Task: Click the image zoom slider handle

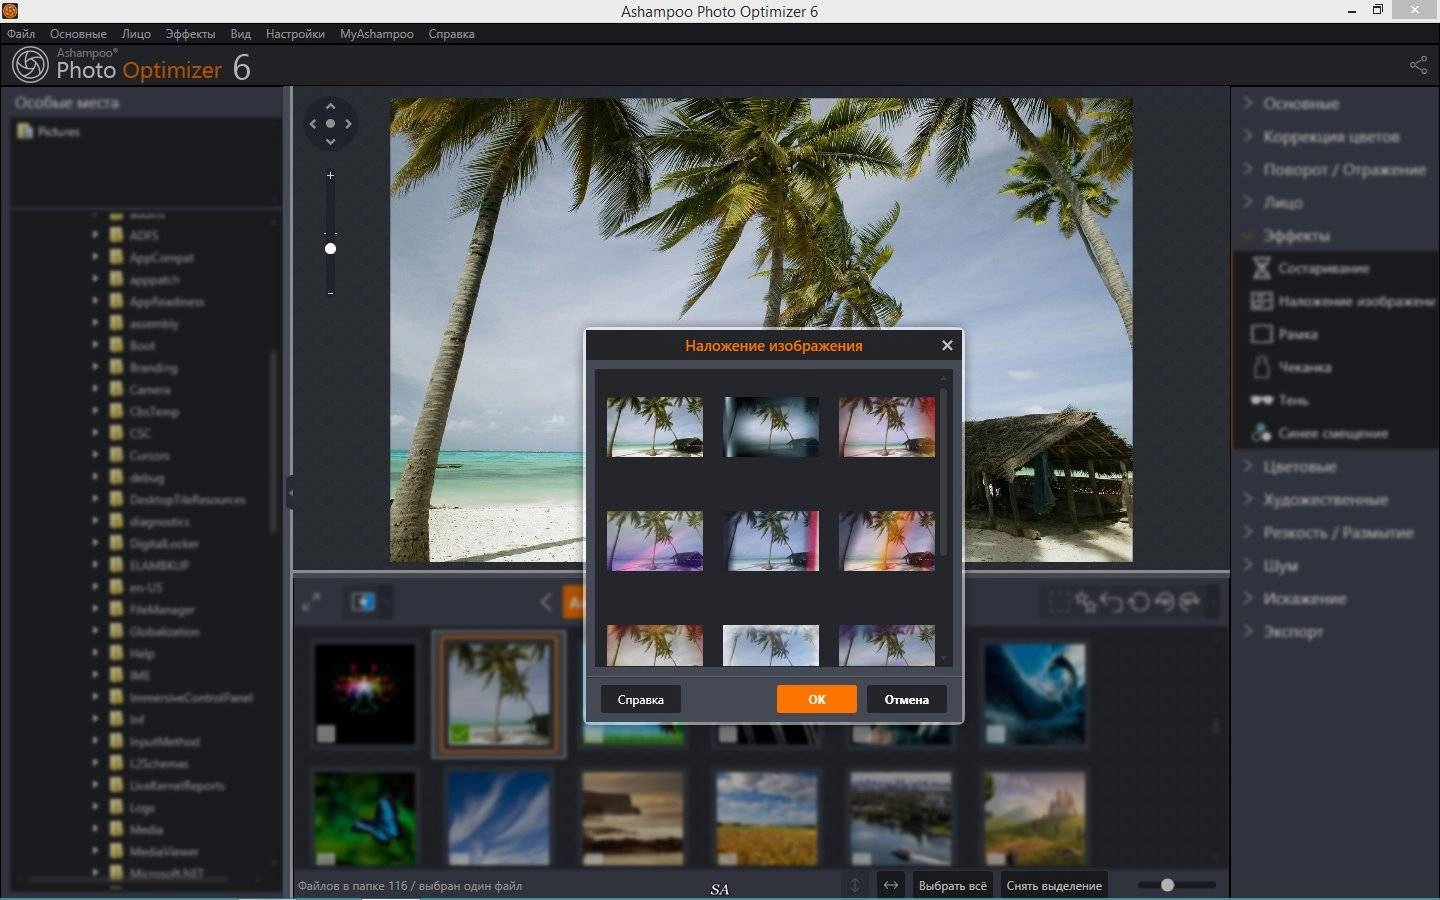Action: [330, 248]
